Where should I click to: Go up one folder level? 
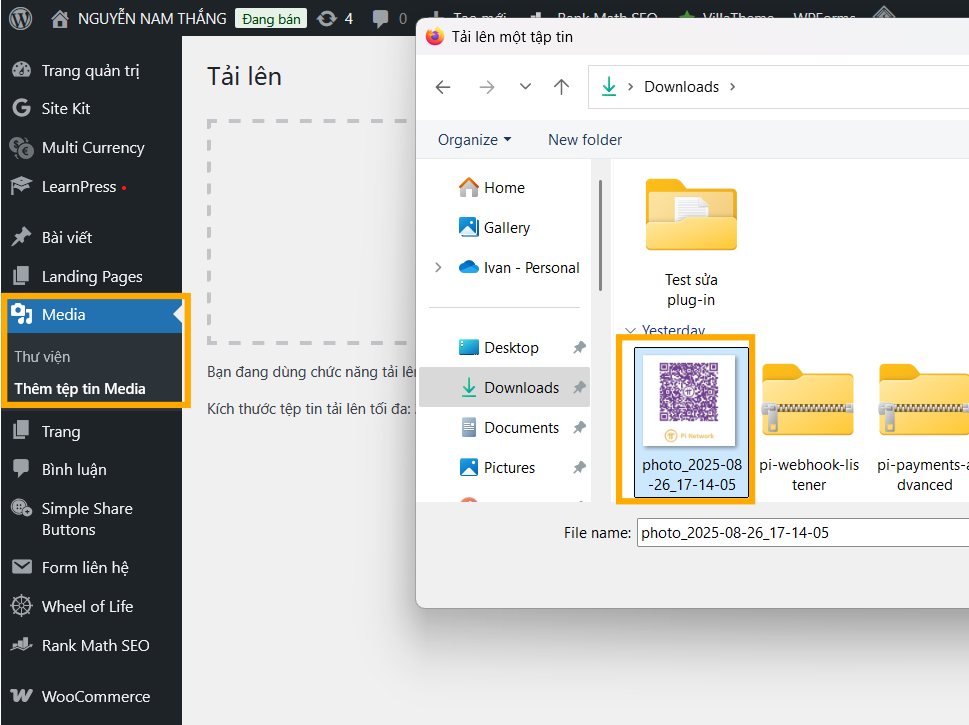point(561,87)
